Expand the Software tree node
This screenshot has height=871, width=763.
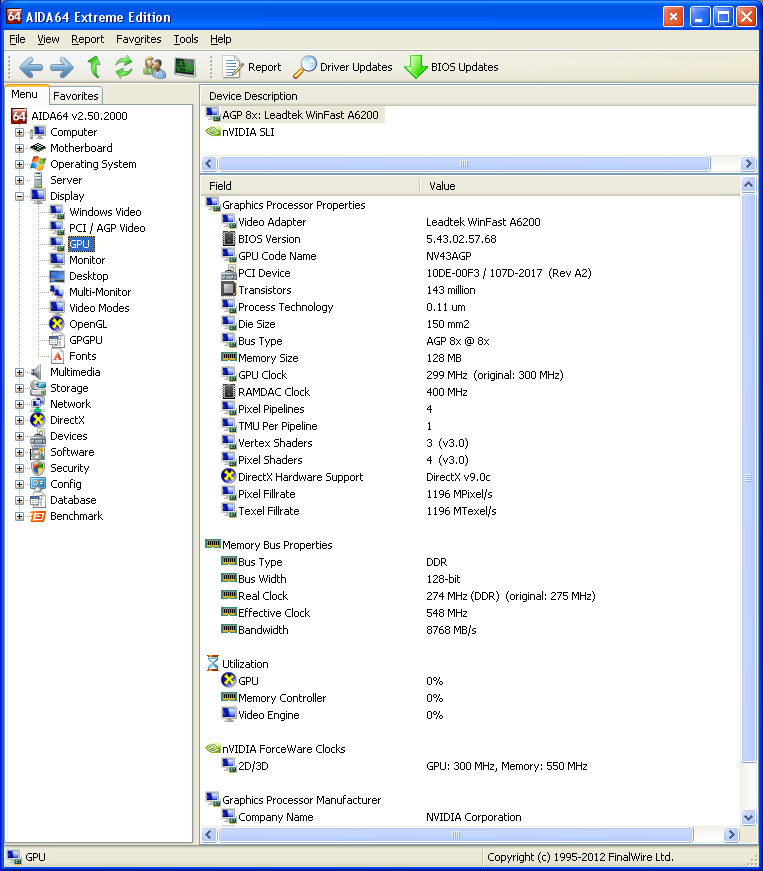coord(19,452)
